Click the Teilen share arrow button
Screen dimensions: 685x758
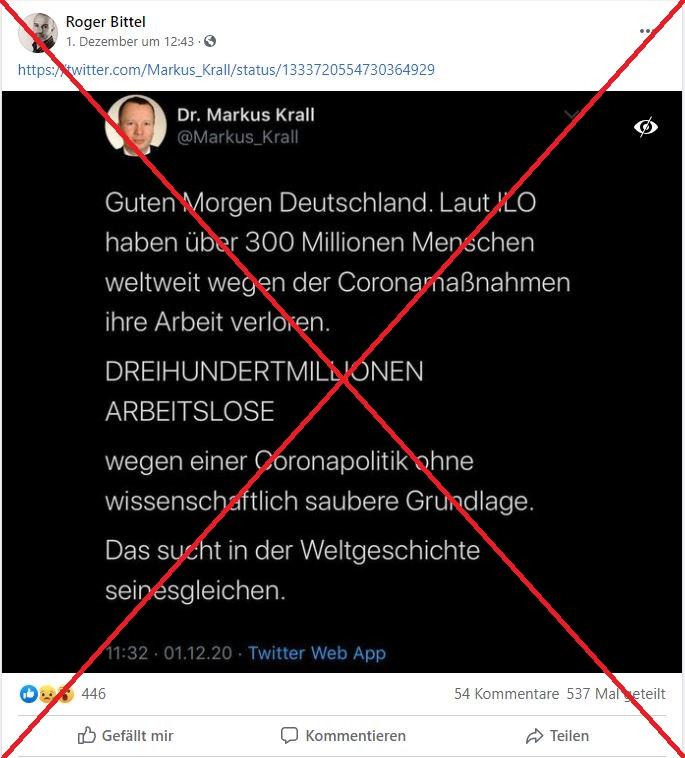tap(557, 736)
